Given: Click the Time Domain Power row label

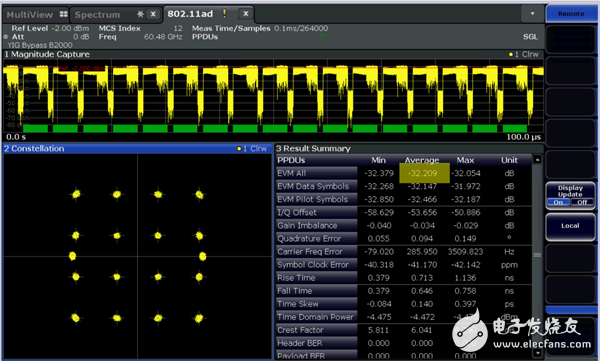Looking at the screenshot, I should tap(316, 317).
